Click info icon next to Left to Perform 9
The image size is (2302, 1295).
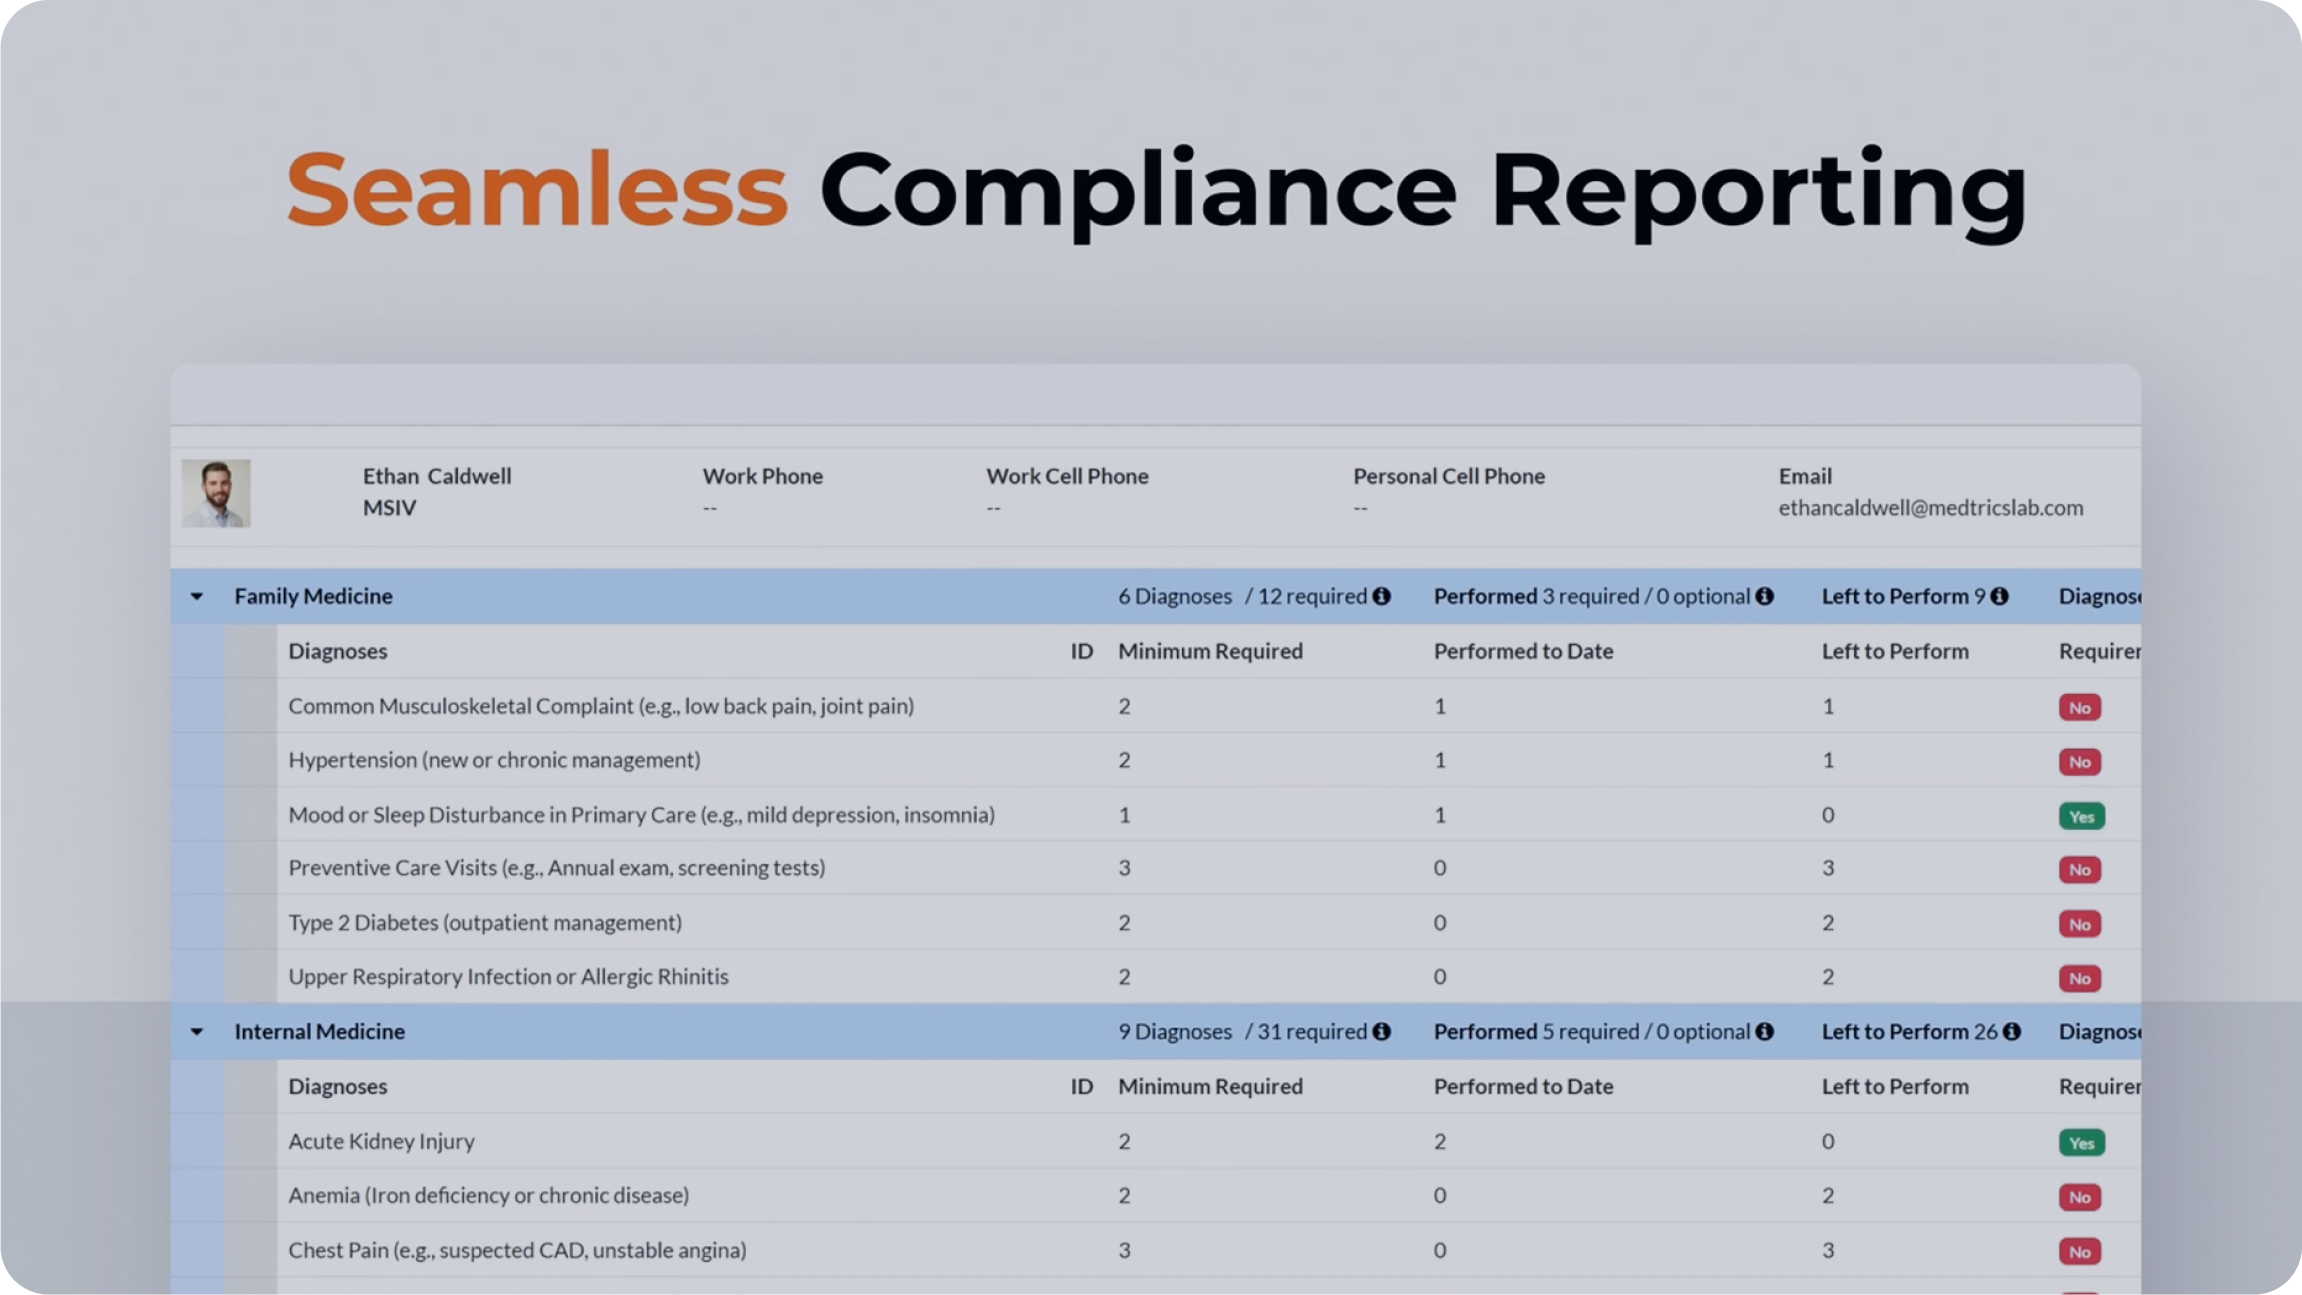pyautogui.click(x=1999, y=596)
